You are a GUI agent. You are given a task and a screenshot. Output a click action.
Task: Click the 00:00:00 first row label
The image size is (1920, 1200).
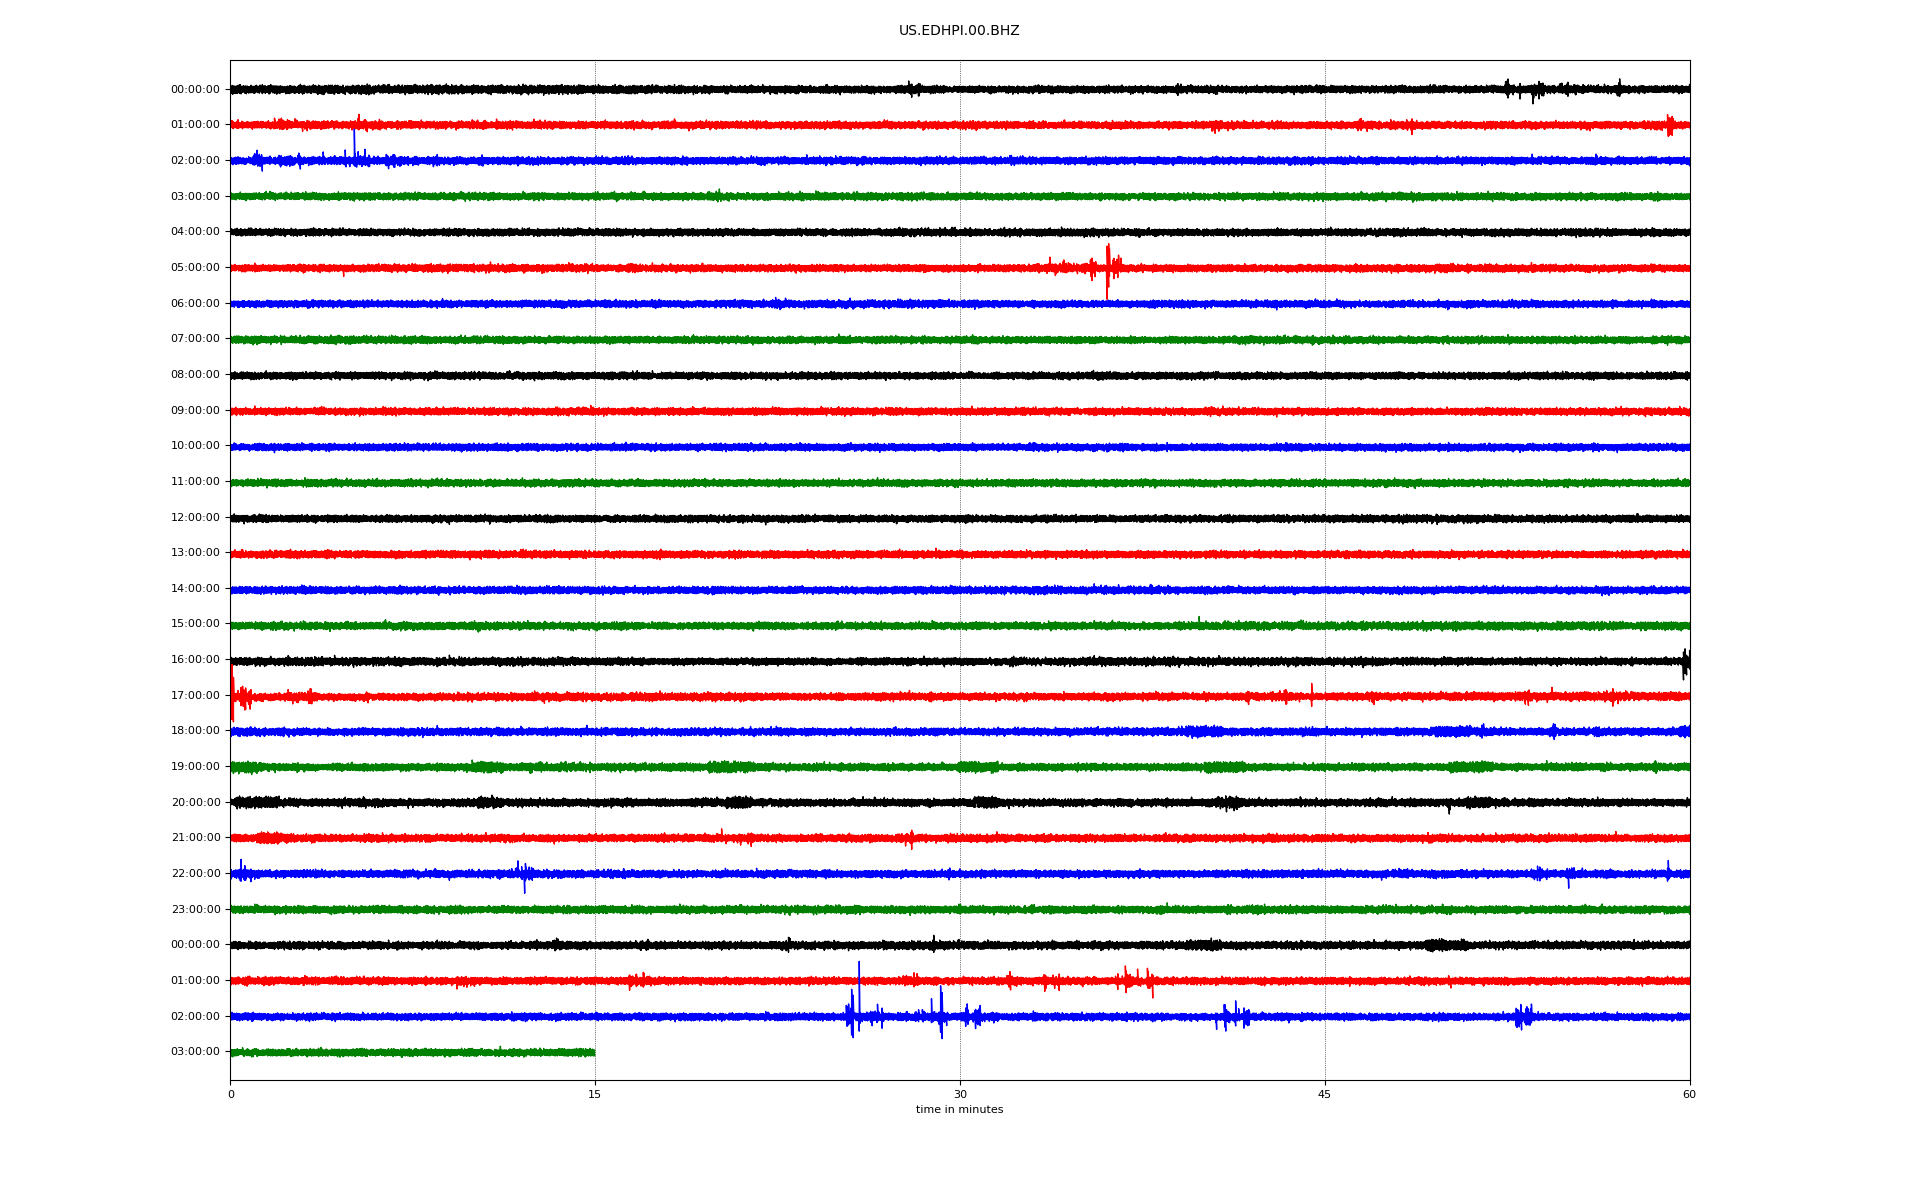[x=195, y=90]
